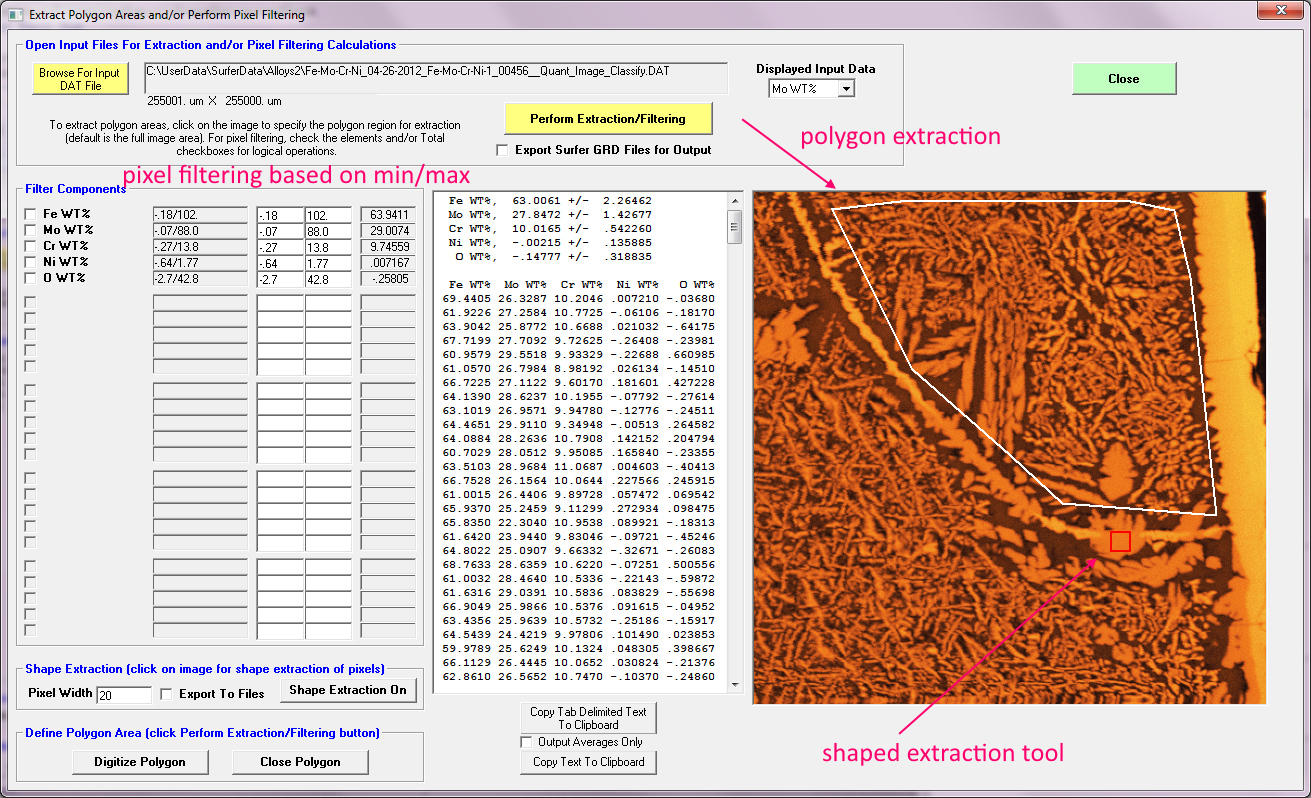Check the Mo WT% filter checkbox
The height and width of the screenshot is (798, 1311).
30,230
